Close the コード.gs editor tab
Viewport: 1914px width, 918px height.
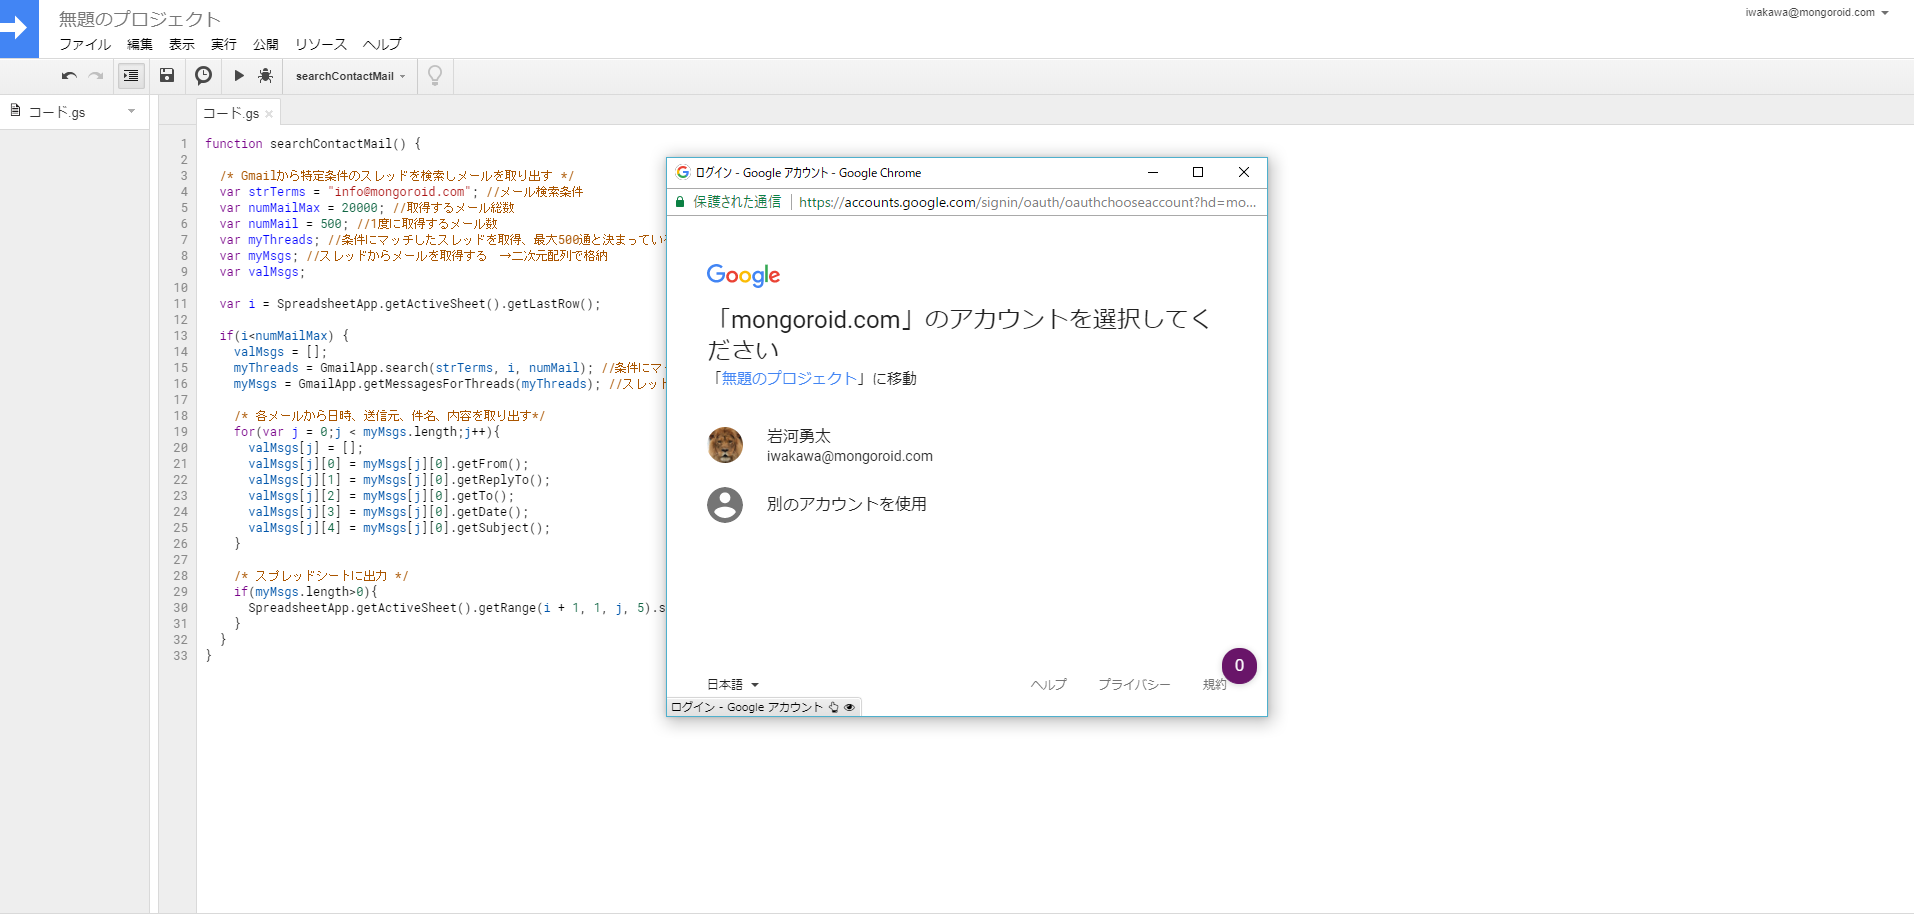click(269, 114)
